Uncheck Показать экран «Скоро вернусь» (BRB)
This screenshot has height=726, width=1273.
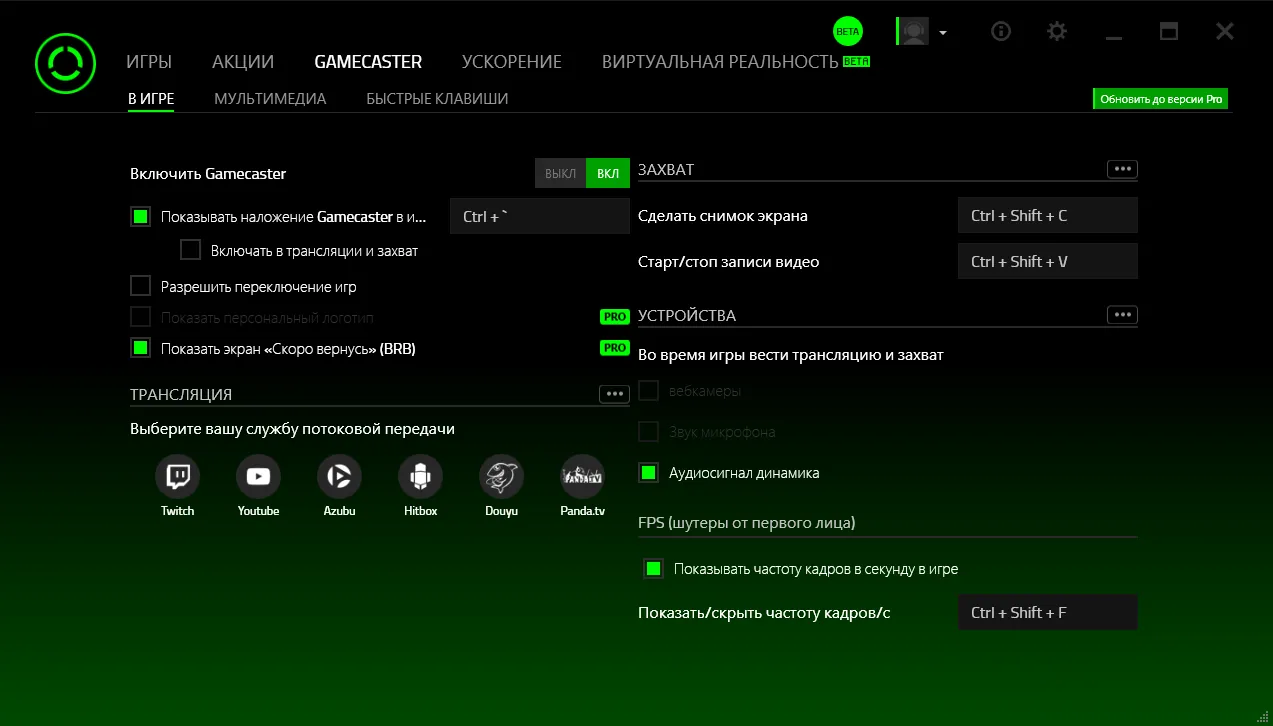point(140,348)
